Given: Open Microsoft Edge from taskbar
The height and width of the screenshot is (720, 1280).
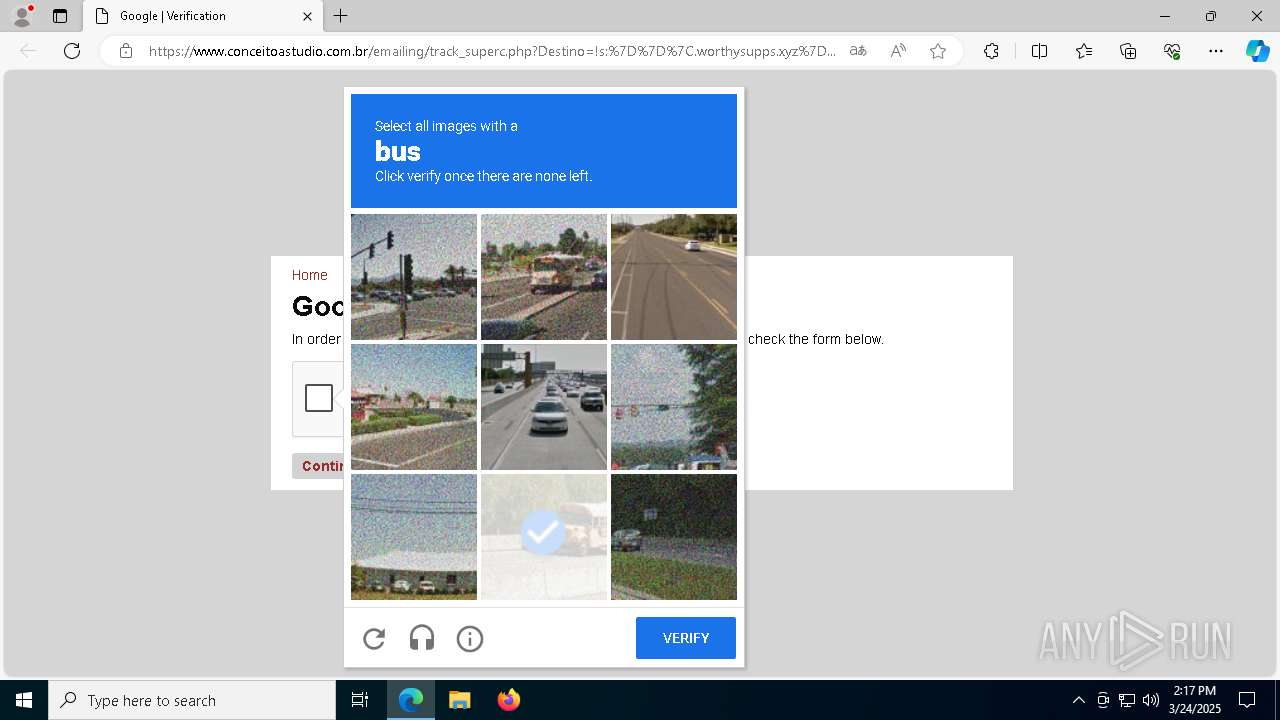Looking at the screenshot, I should click(411, 700).
